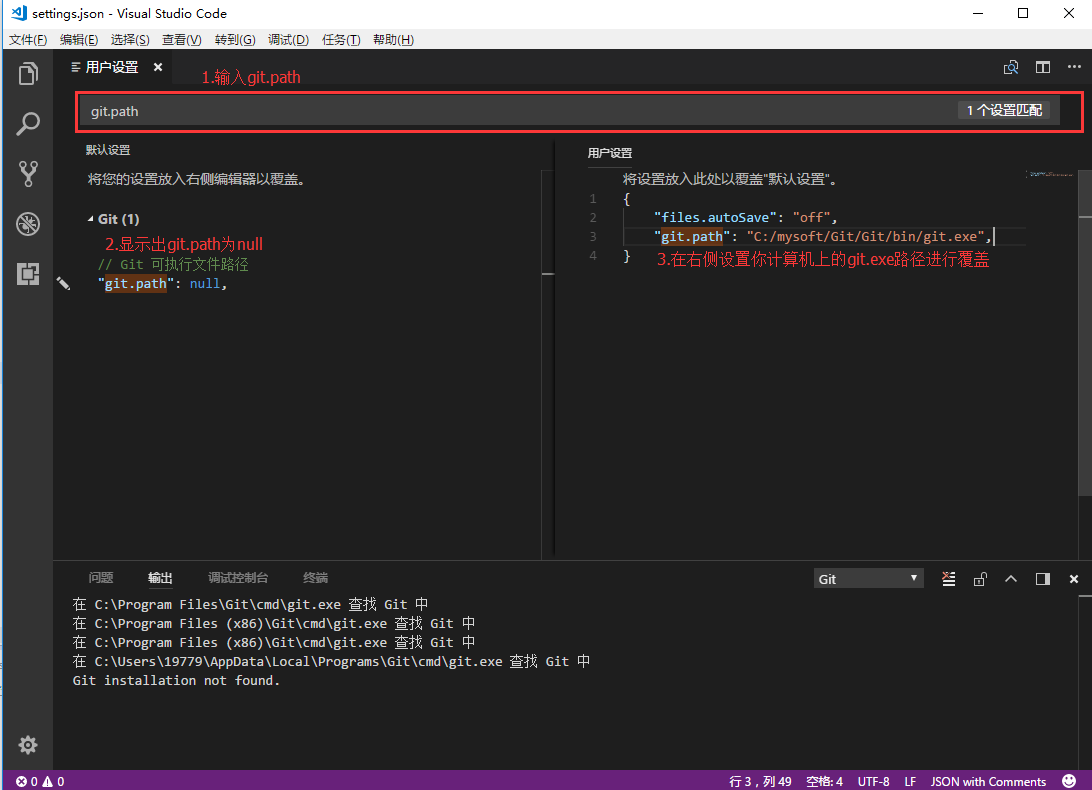Click the default "git.path": null line

[x=162, y=284]
